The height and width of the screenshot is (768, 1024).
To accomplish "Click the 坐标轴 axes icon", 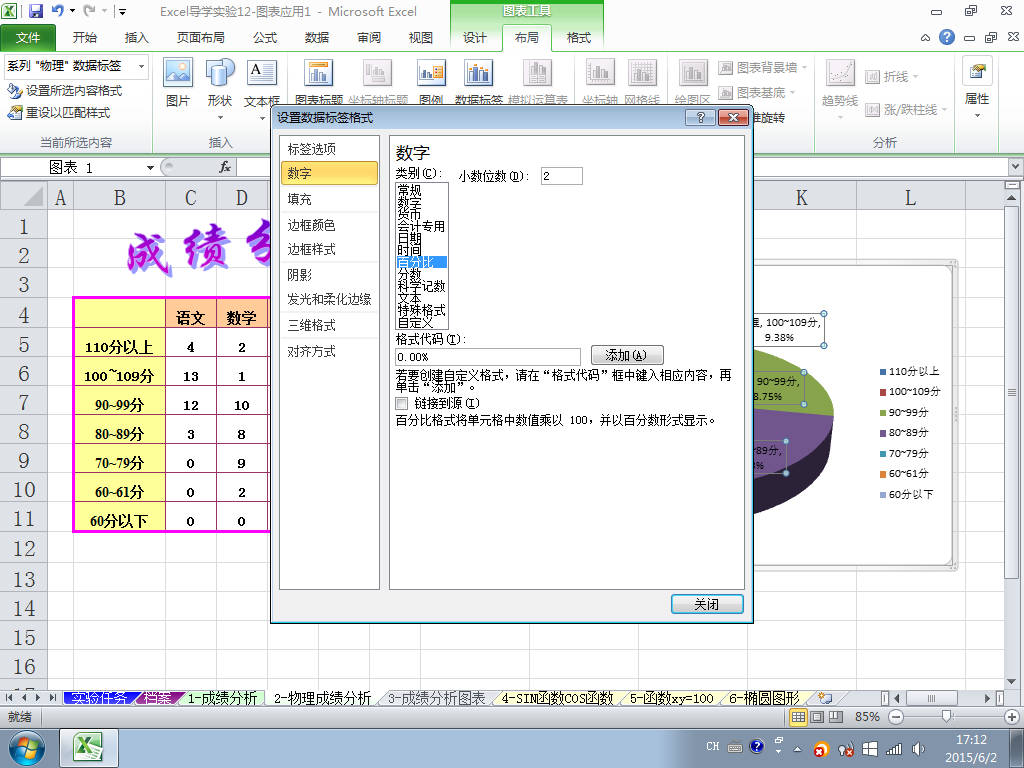I will (x=600, y=72).
